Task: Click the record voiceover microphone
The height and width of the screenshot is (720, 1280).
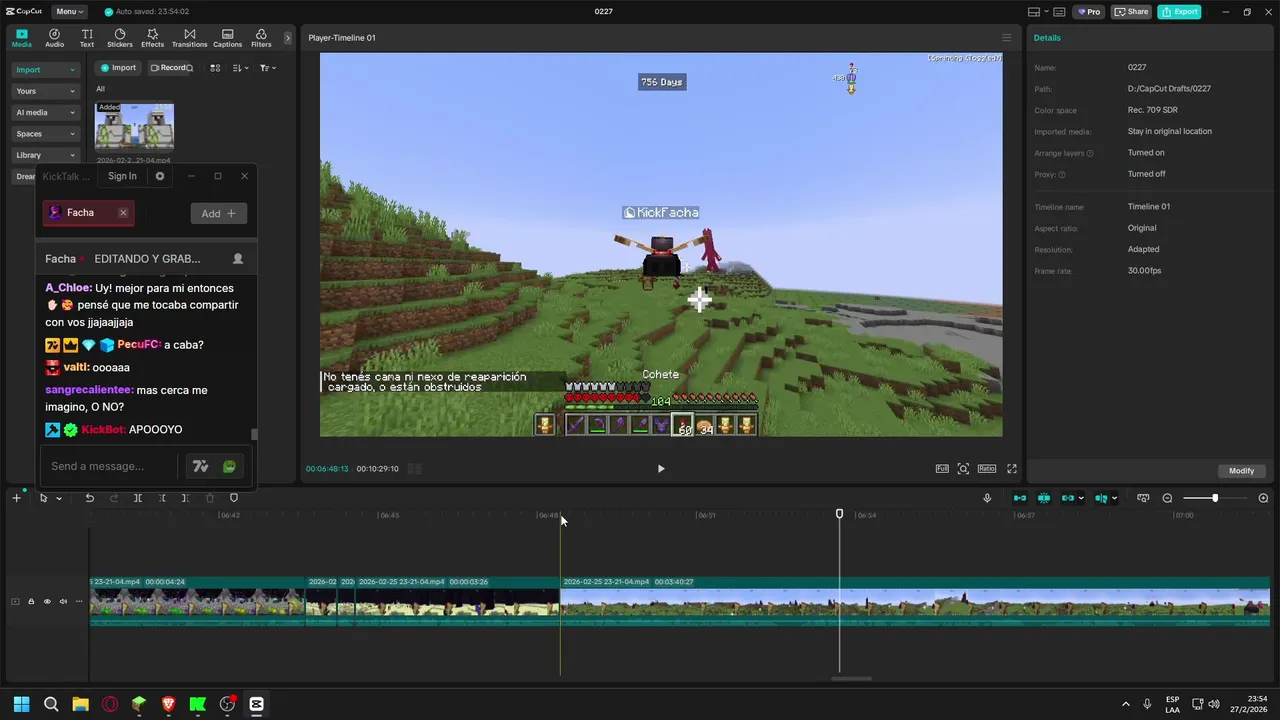Action: [x=987, y=498]
